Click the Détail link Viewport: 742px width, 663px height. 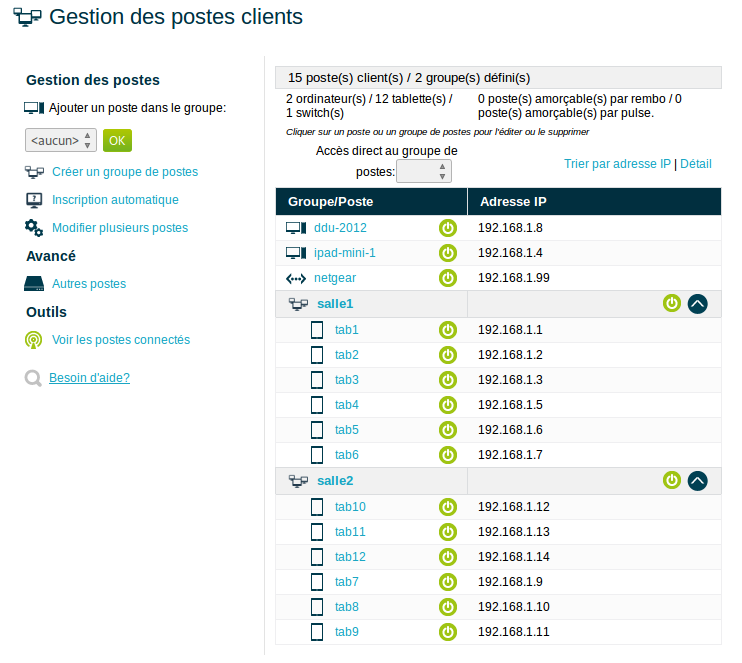[696, 164]
